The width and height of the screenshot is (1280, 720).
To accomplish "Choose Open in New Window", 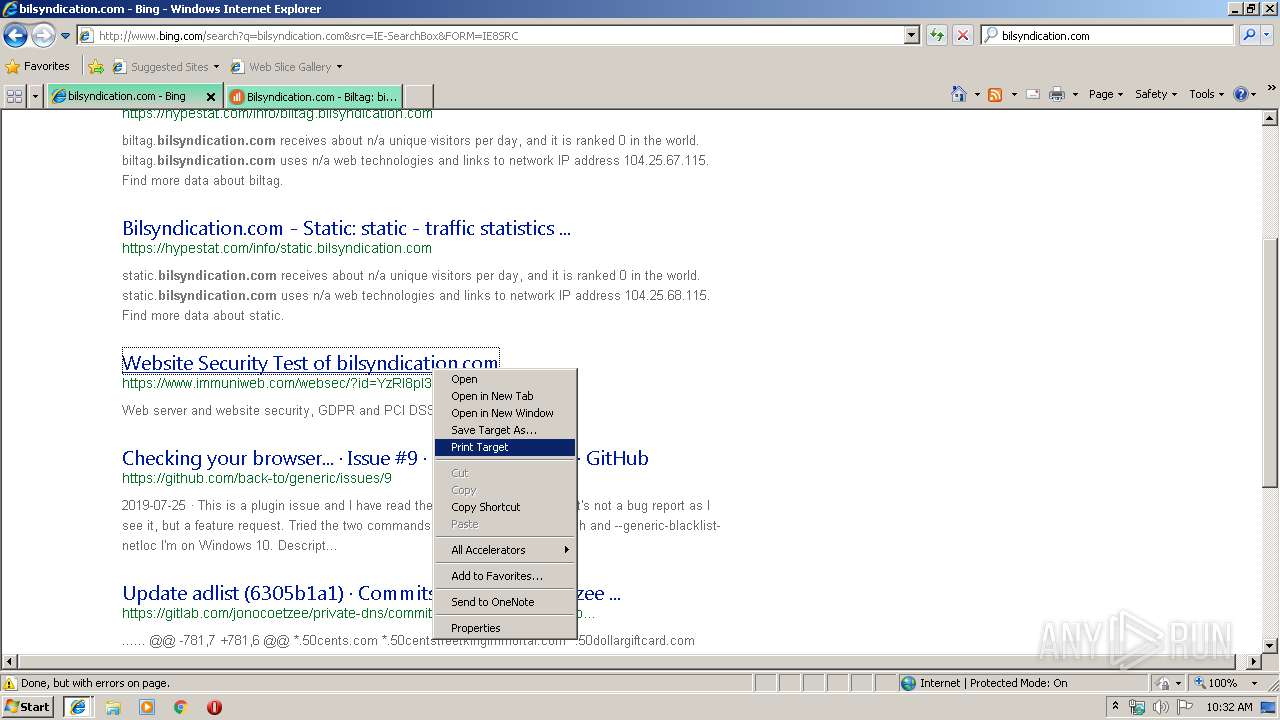I will click(x=505, y=413).
